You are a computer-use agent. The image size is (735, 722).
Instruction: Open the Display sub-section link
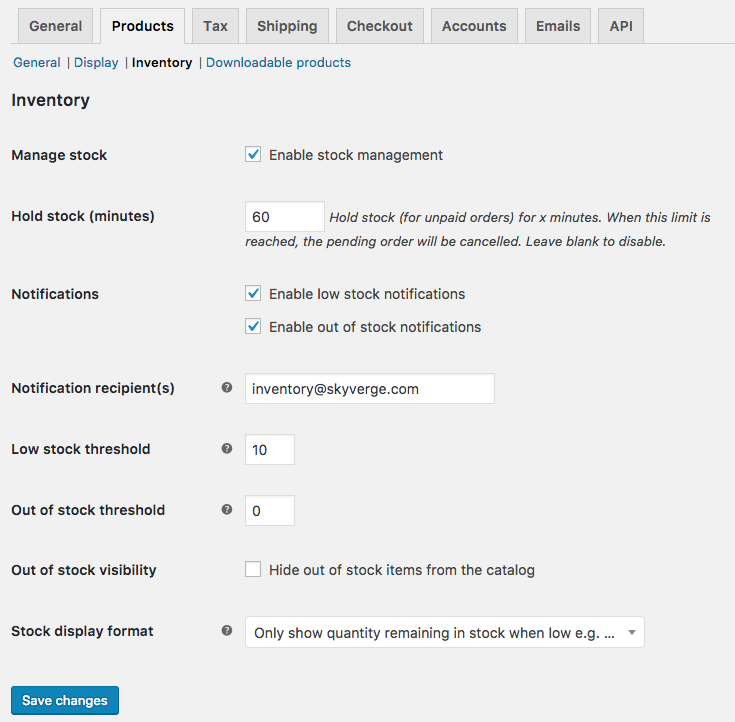point(96,62)
